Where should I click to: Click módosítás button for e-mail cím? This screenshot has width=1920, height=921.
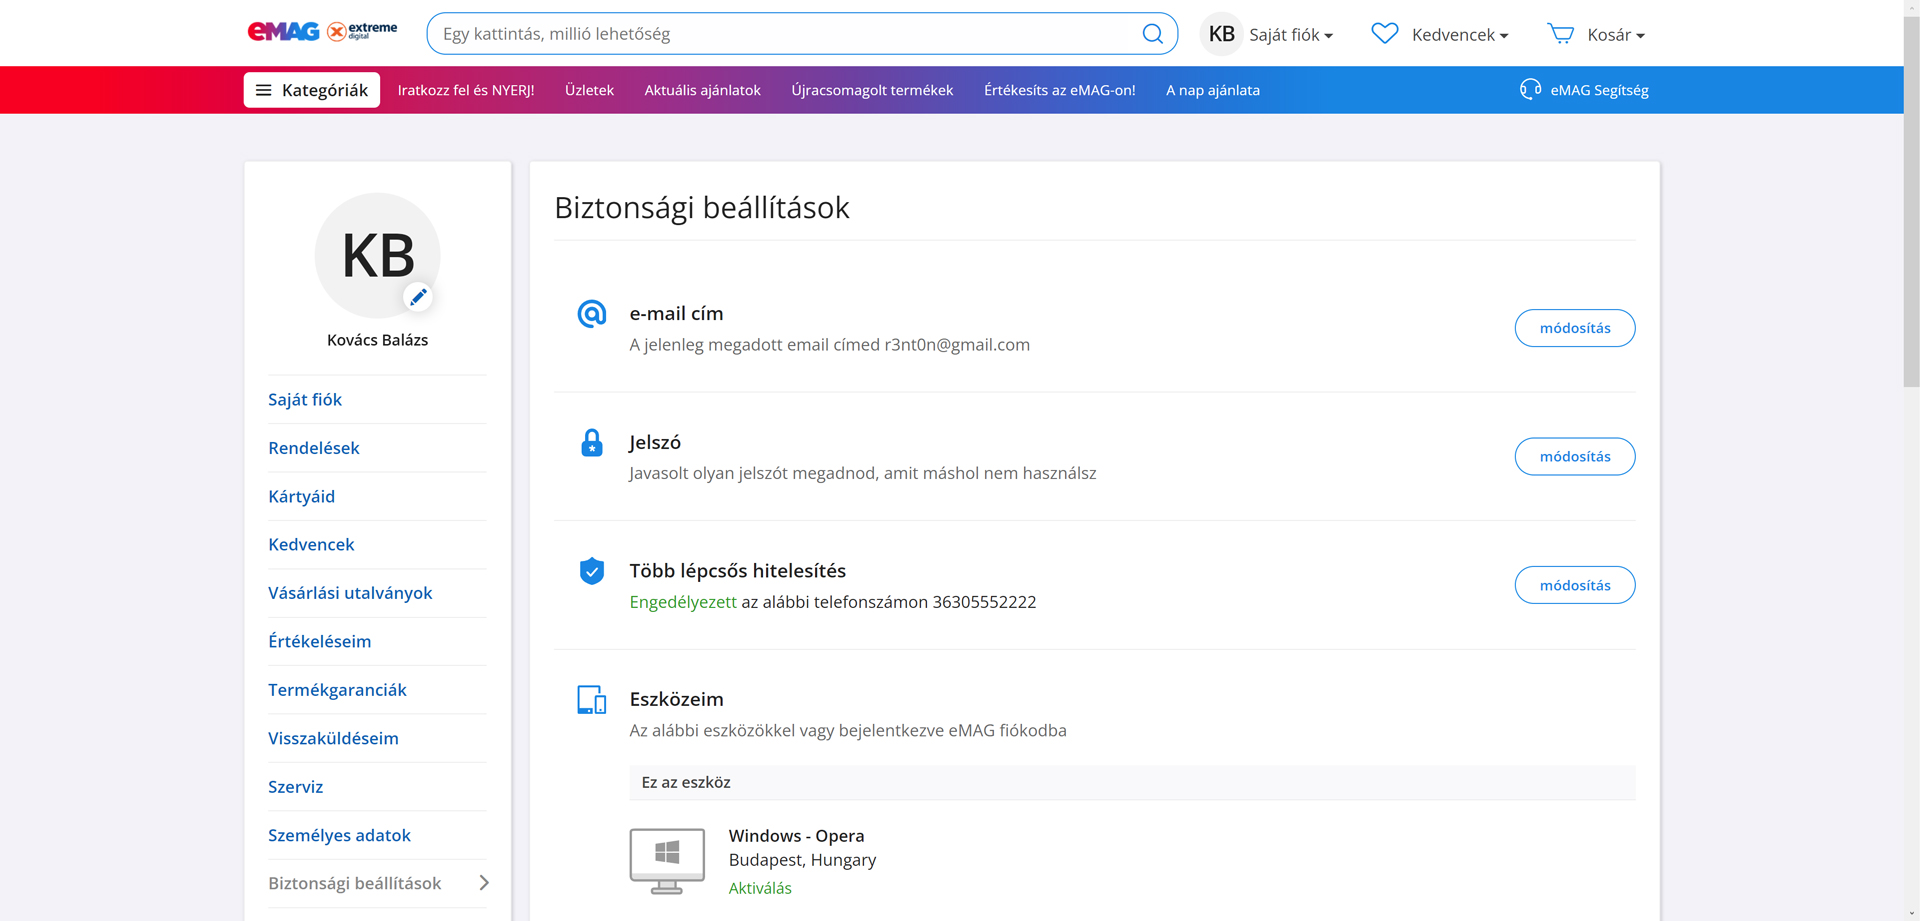pos(1574,328)
